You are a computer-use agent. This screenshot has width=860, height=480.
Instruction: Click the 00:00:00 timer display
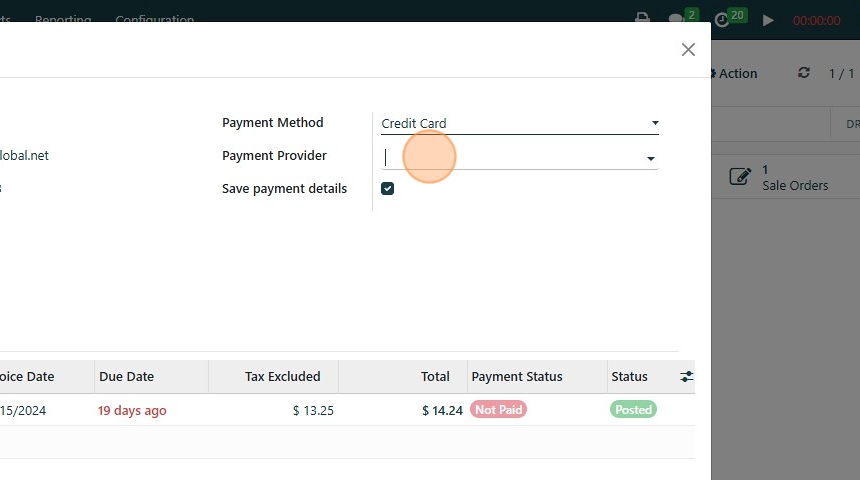816,20
